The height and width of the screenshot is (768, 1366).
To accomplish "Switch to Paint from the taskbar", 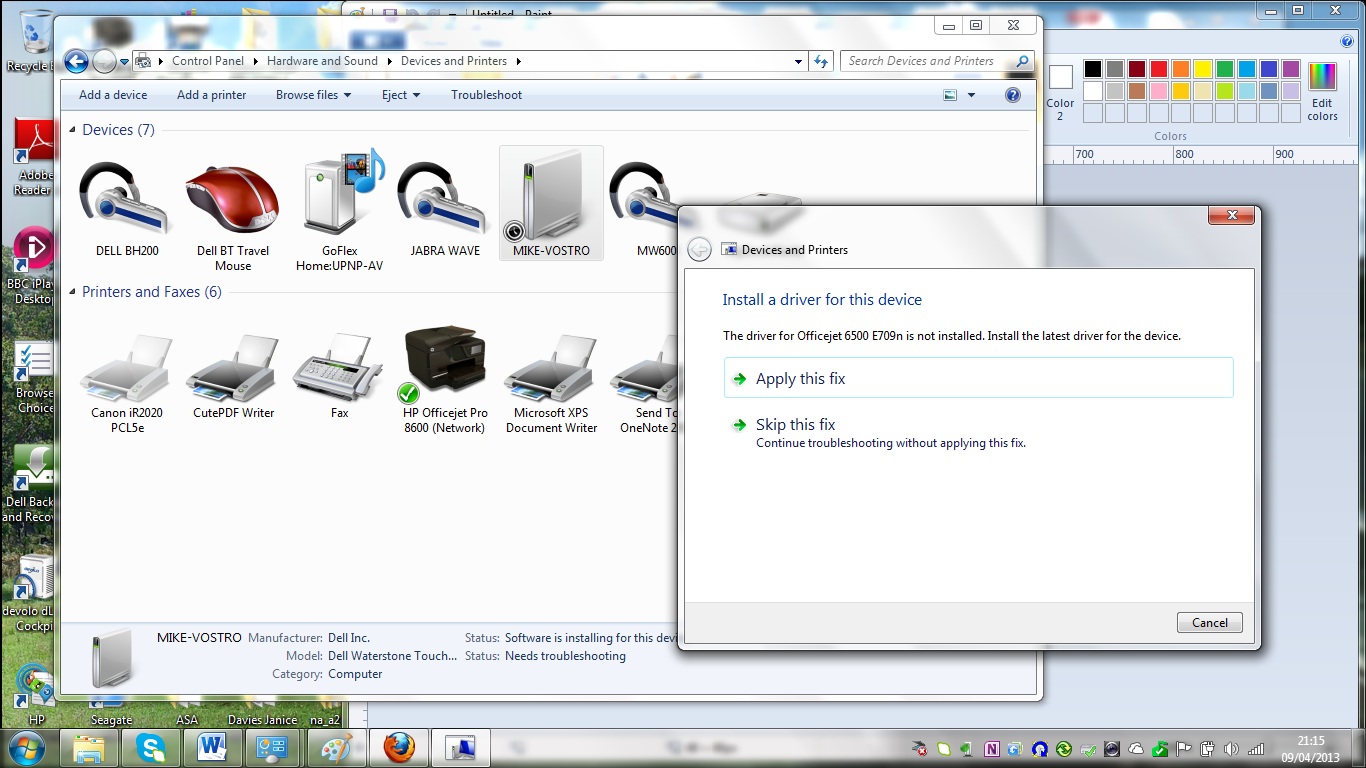I will pyautogui.click(x=336, y=748).
